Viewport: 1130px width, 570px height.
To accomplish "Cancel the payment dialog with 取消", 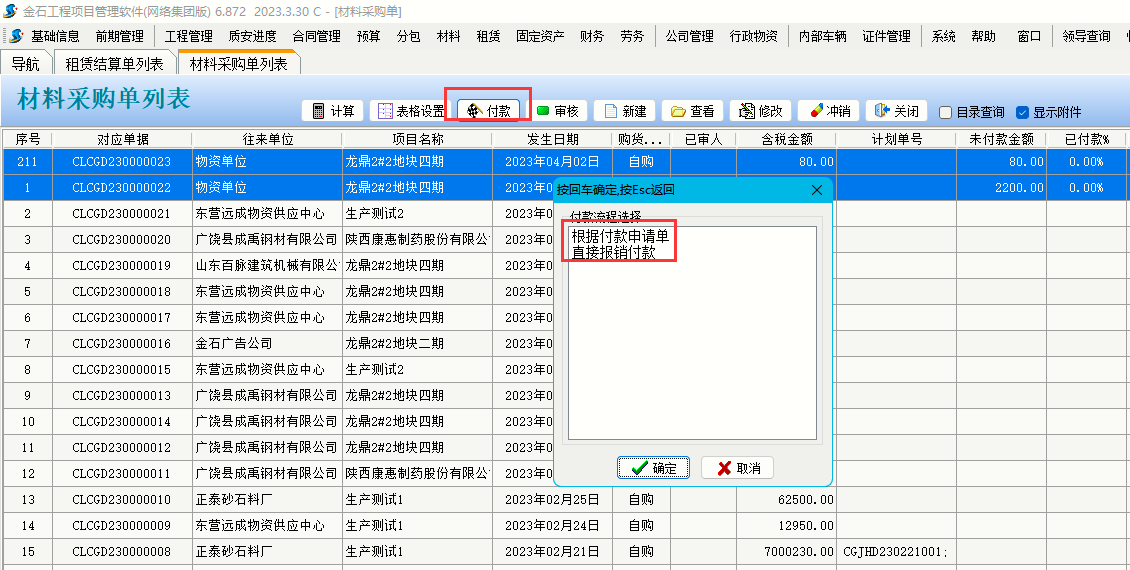I will (x=737, y=468).
